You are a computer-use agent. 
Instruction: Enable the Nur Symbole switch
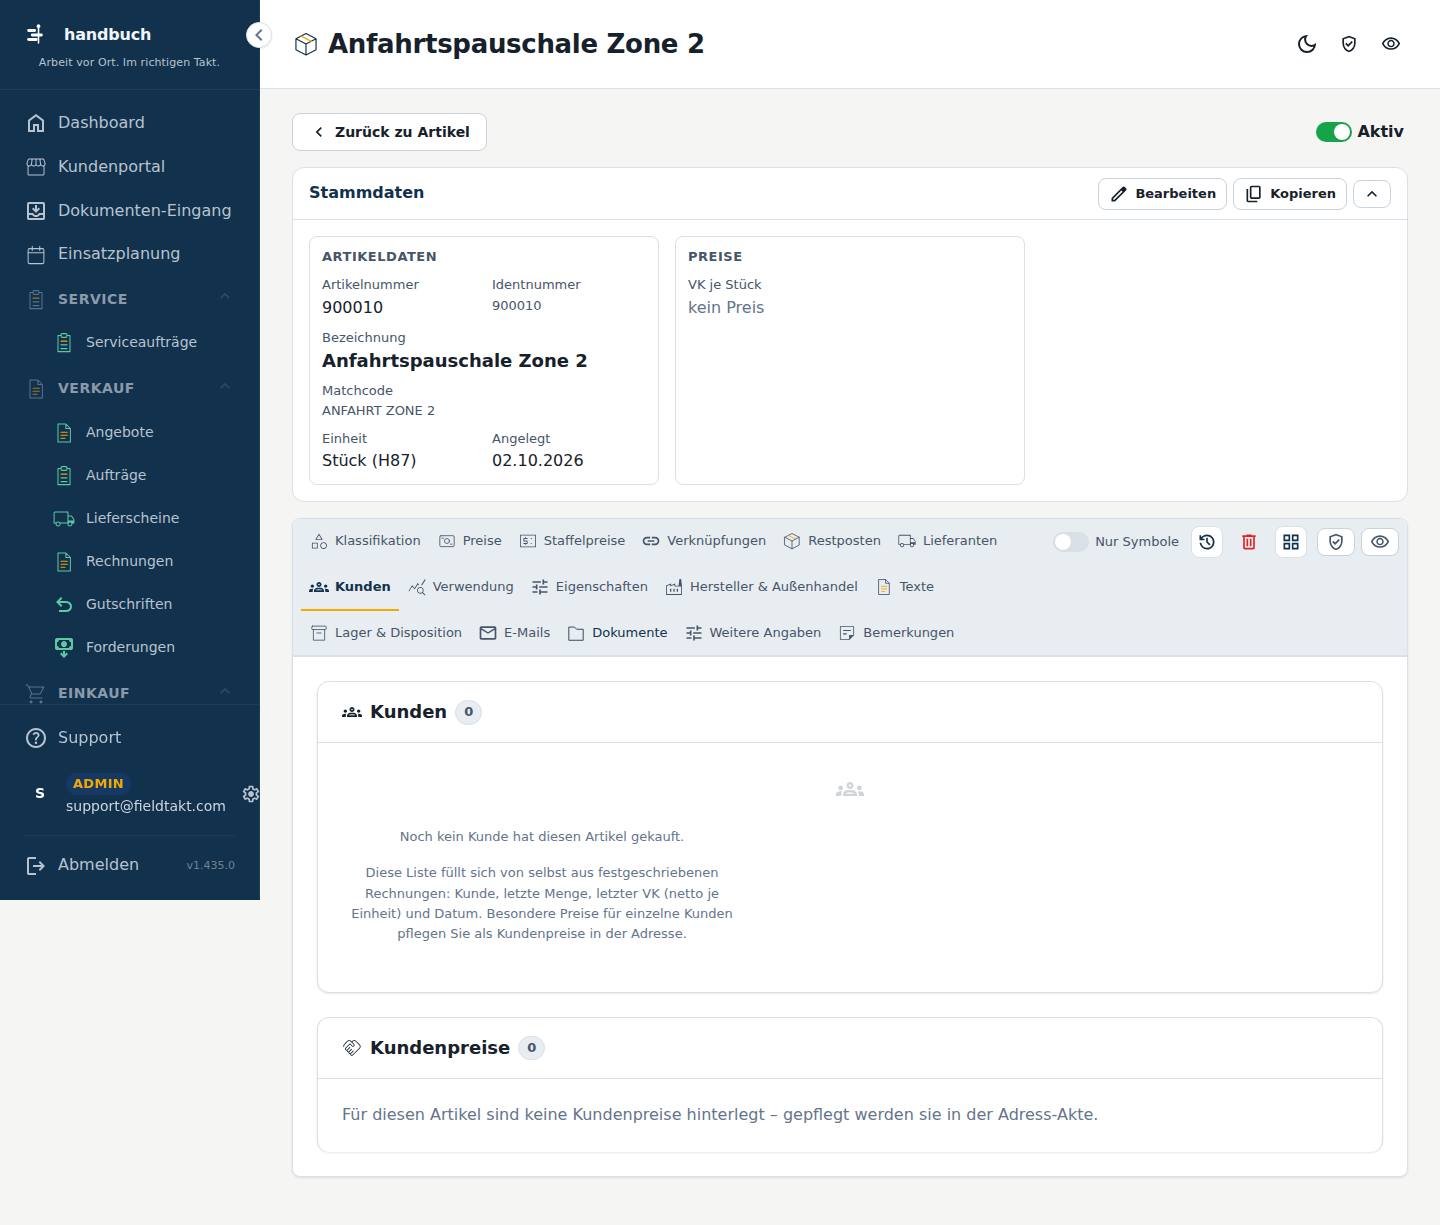[1071, 542]
